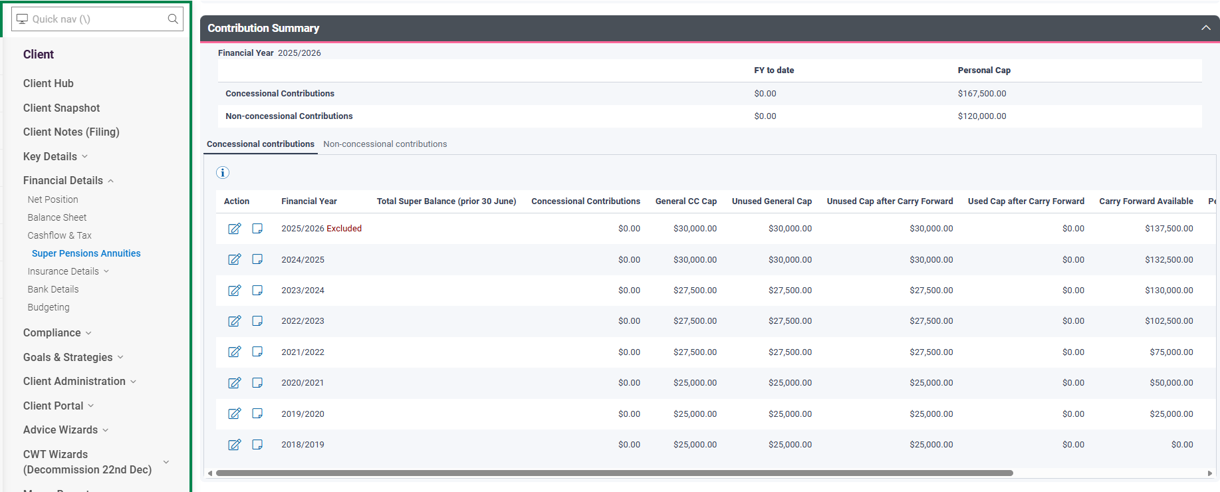
Task: Open the note icon for 2018/2019 row
Action: [x=257, y=445]
